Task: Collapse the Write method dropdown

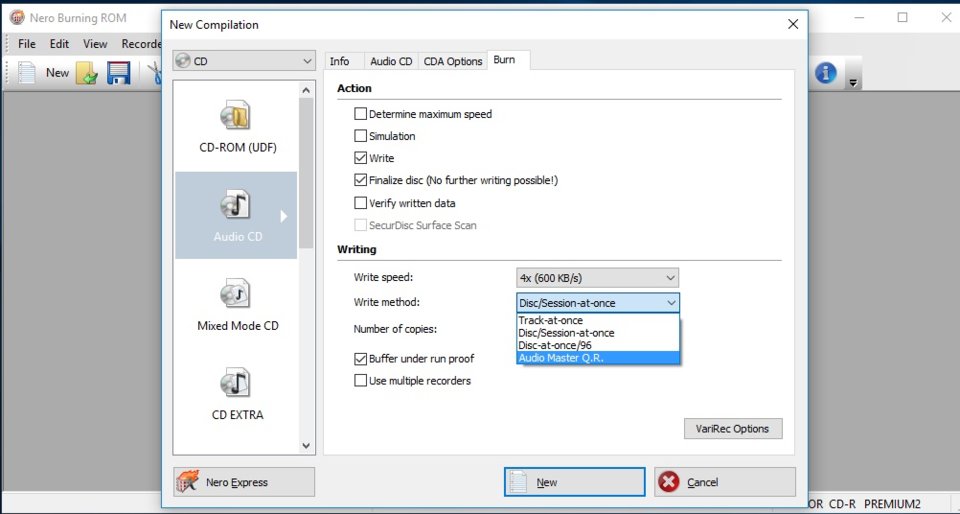Action: click(x=598, y=303)
